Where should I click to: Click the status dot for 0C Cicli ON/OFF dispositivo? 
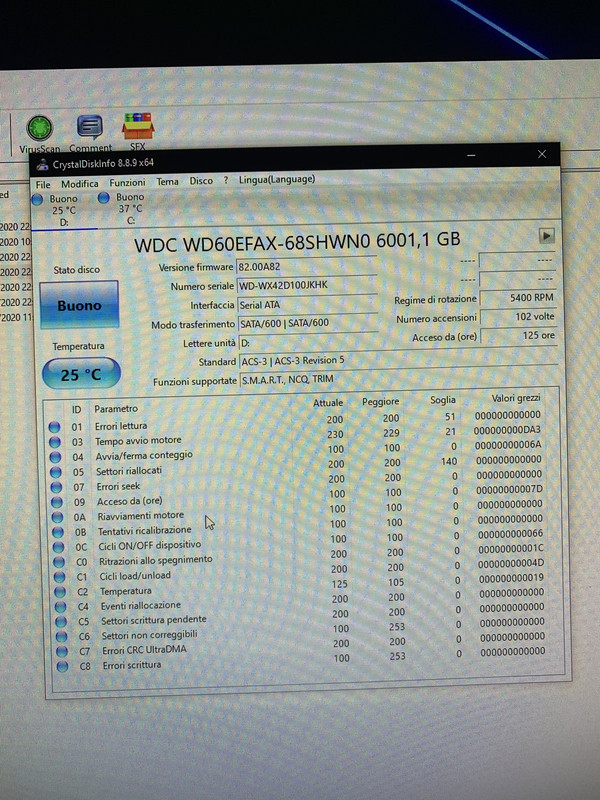point(59,547)
